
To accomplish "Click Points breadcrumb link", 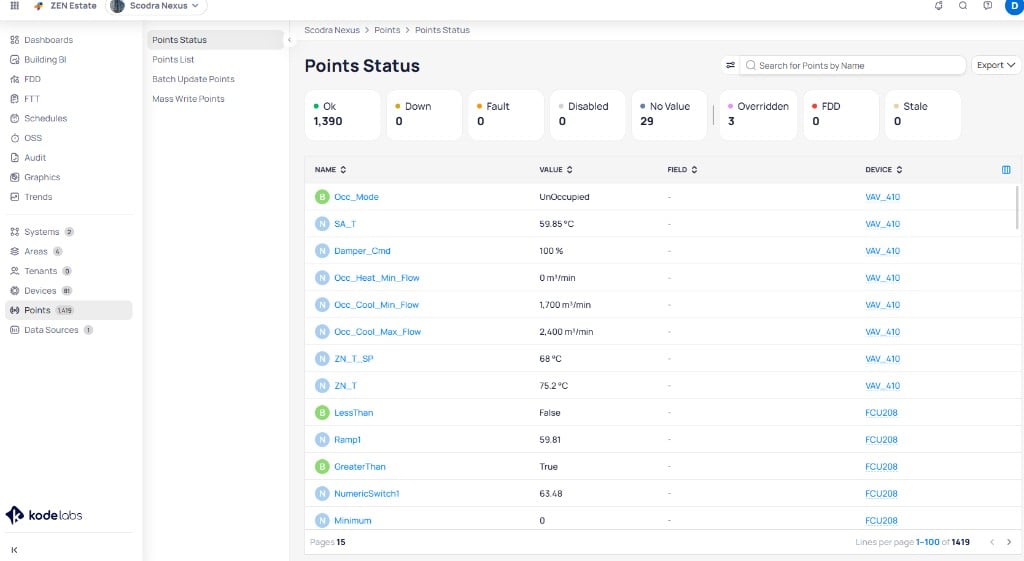I will pos(387,30).
